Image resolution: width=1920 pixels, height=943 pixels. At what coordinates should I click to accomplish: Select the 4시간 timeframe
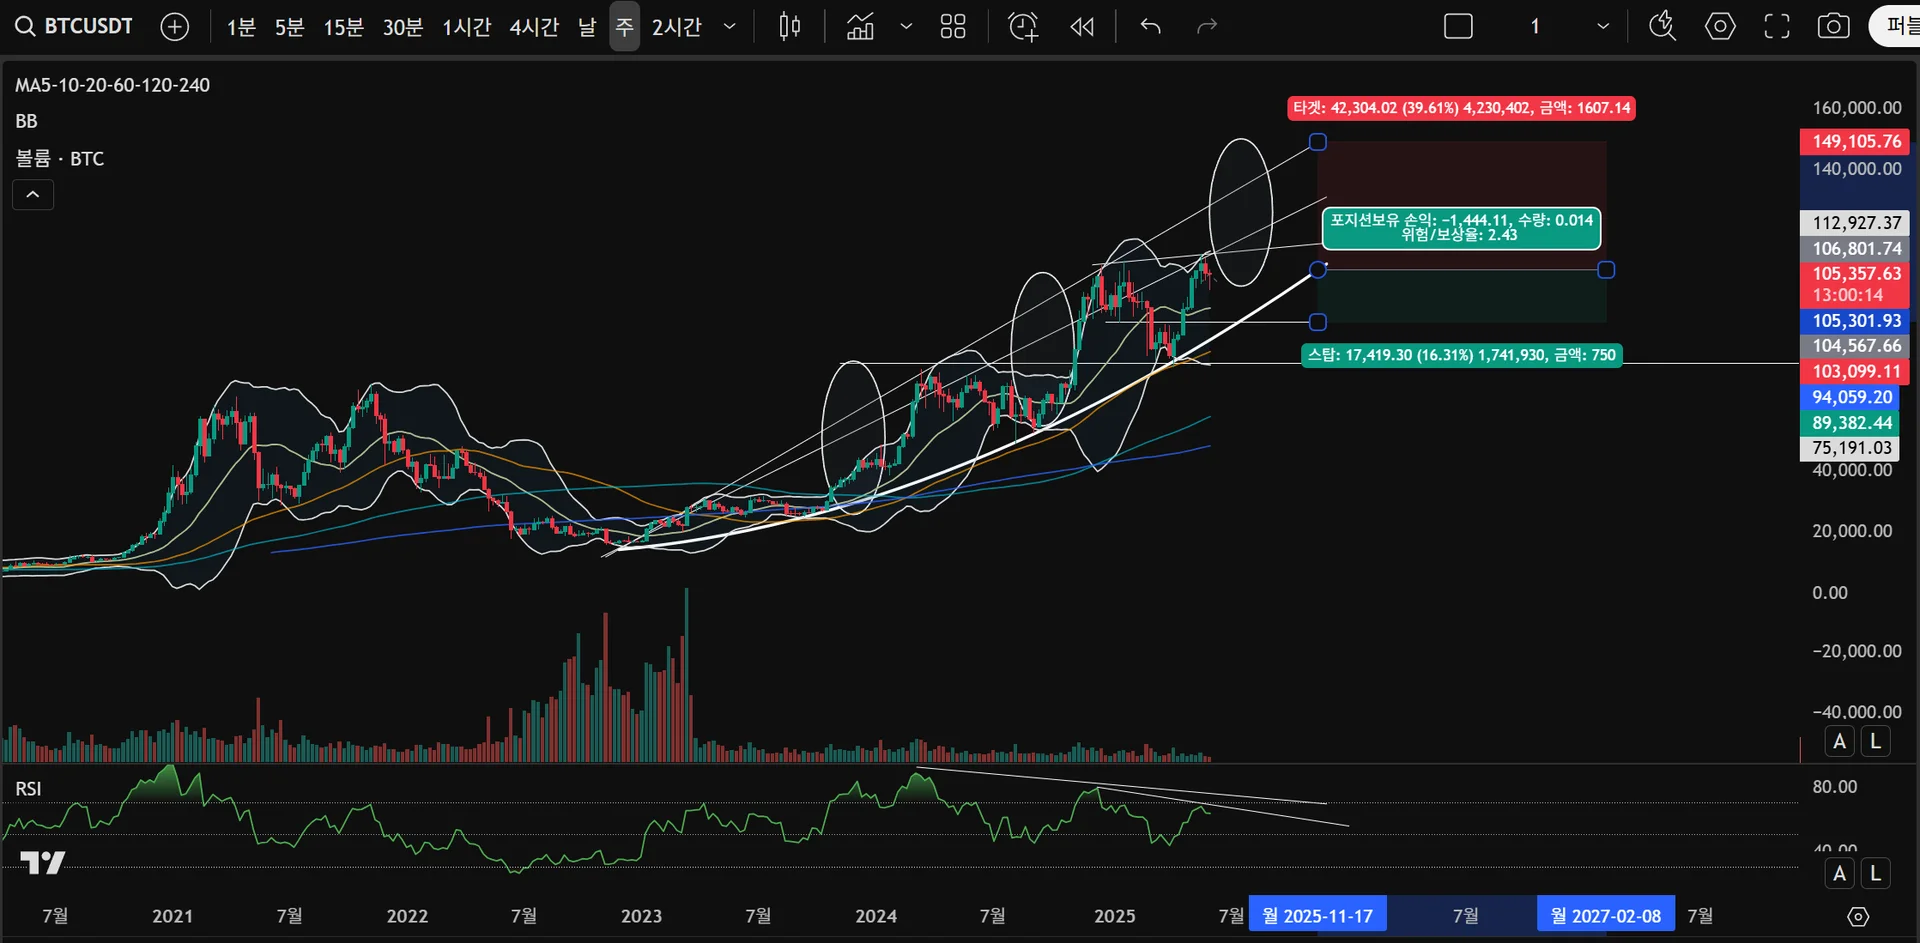(x=534, y=27)
